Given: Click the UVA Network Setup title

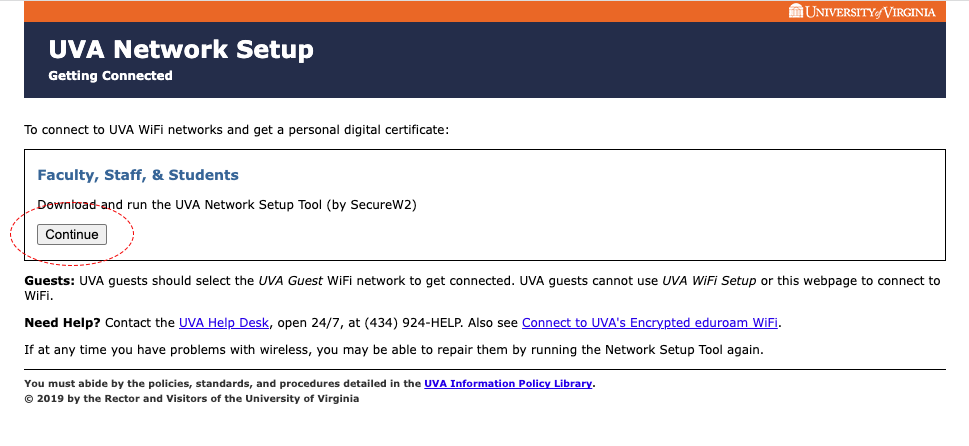Looking at the screenshot, I should tap(181, 49).
